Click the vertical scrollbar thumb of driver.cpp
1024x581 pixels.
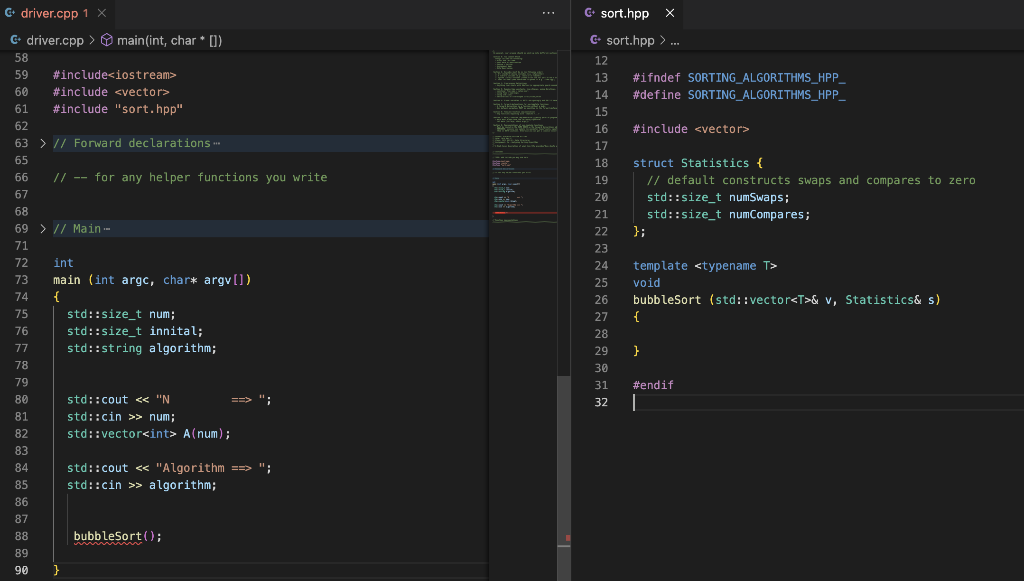pyautogui.click(x=564, y=478)
